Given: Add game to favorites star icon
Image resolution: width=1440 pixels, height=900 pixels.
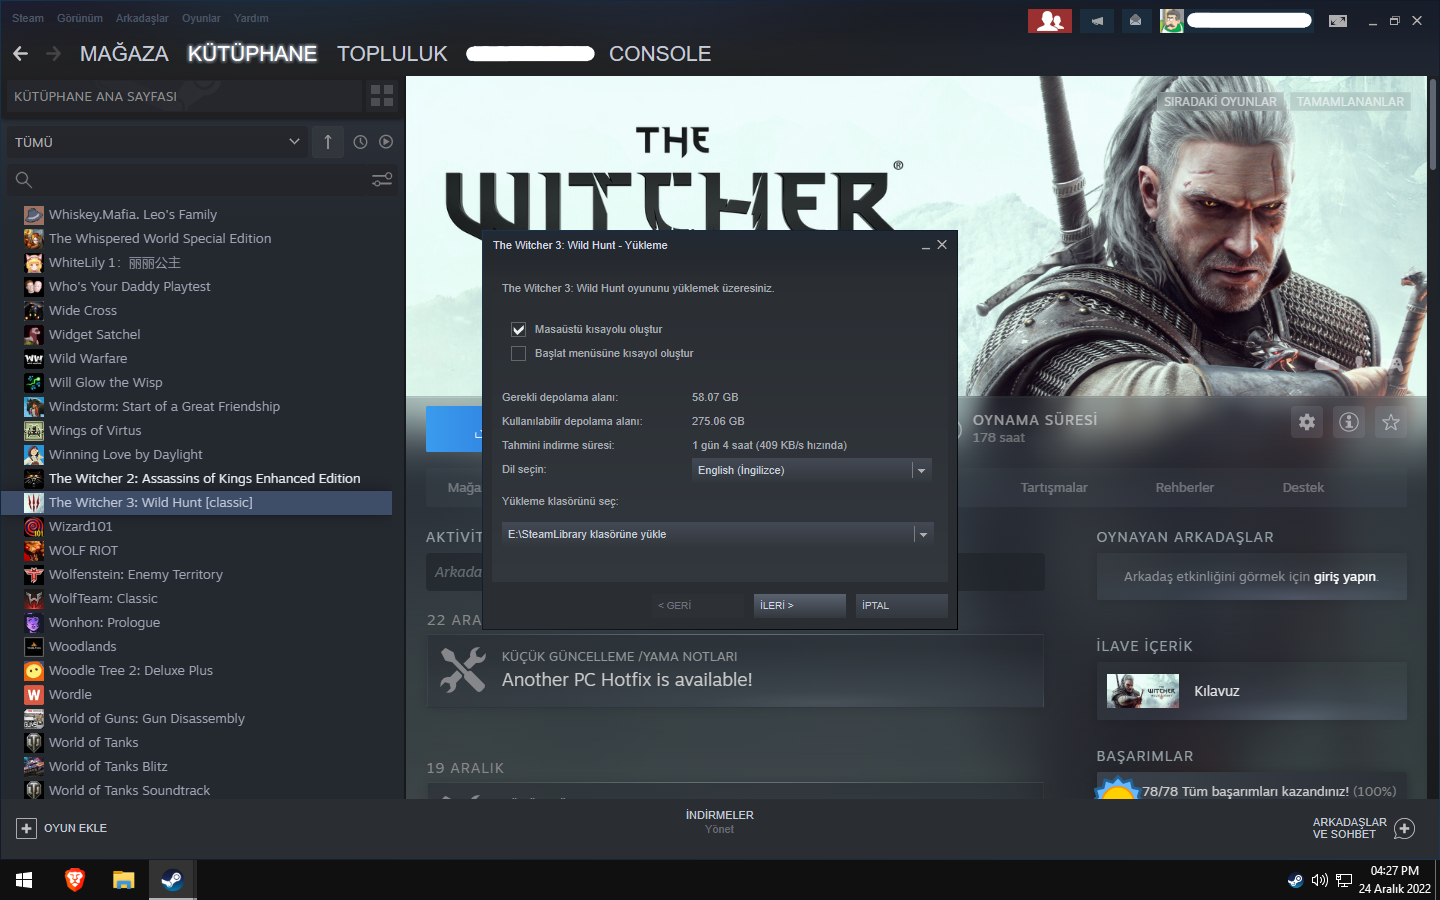Looking at the screenshot, I should [1391, 422].
